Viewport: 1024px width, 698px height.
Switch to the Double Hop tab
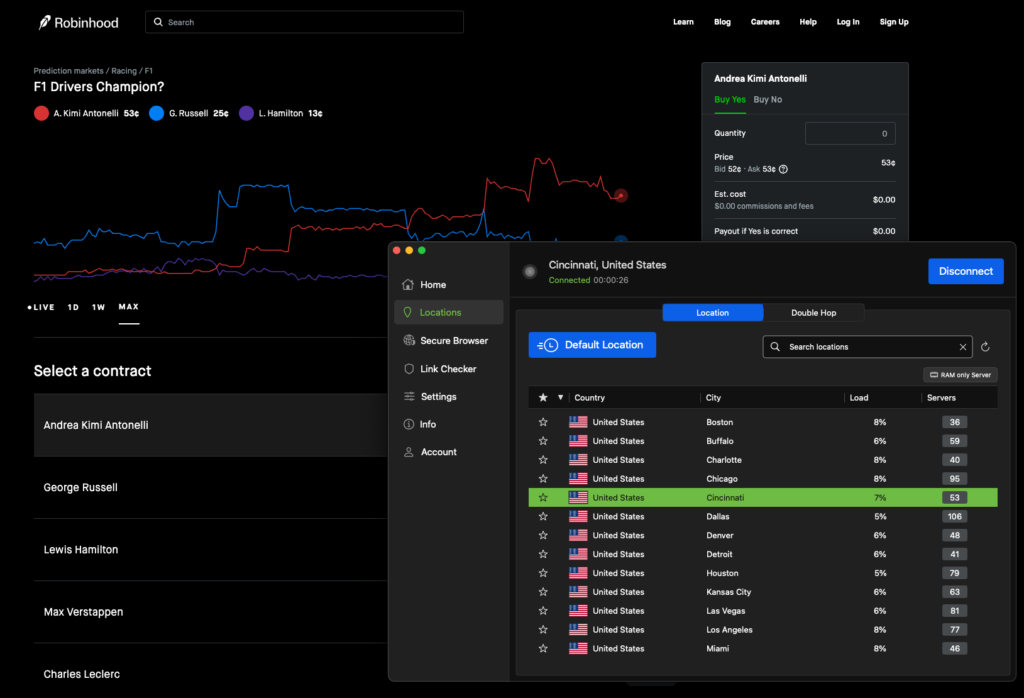pos(814,313)
